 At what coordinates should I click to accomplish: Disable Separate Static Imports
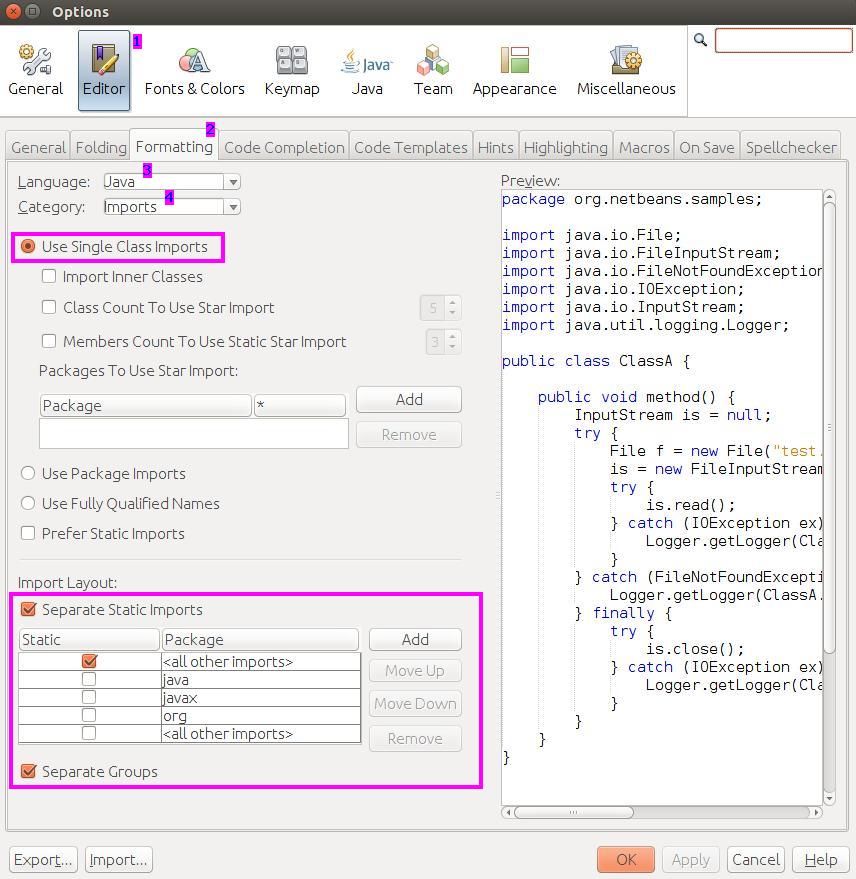point(29,608)
